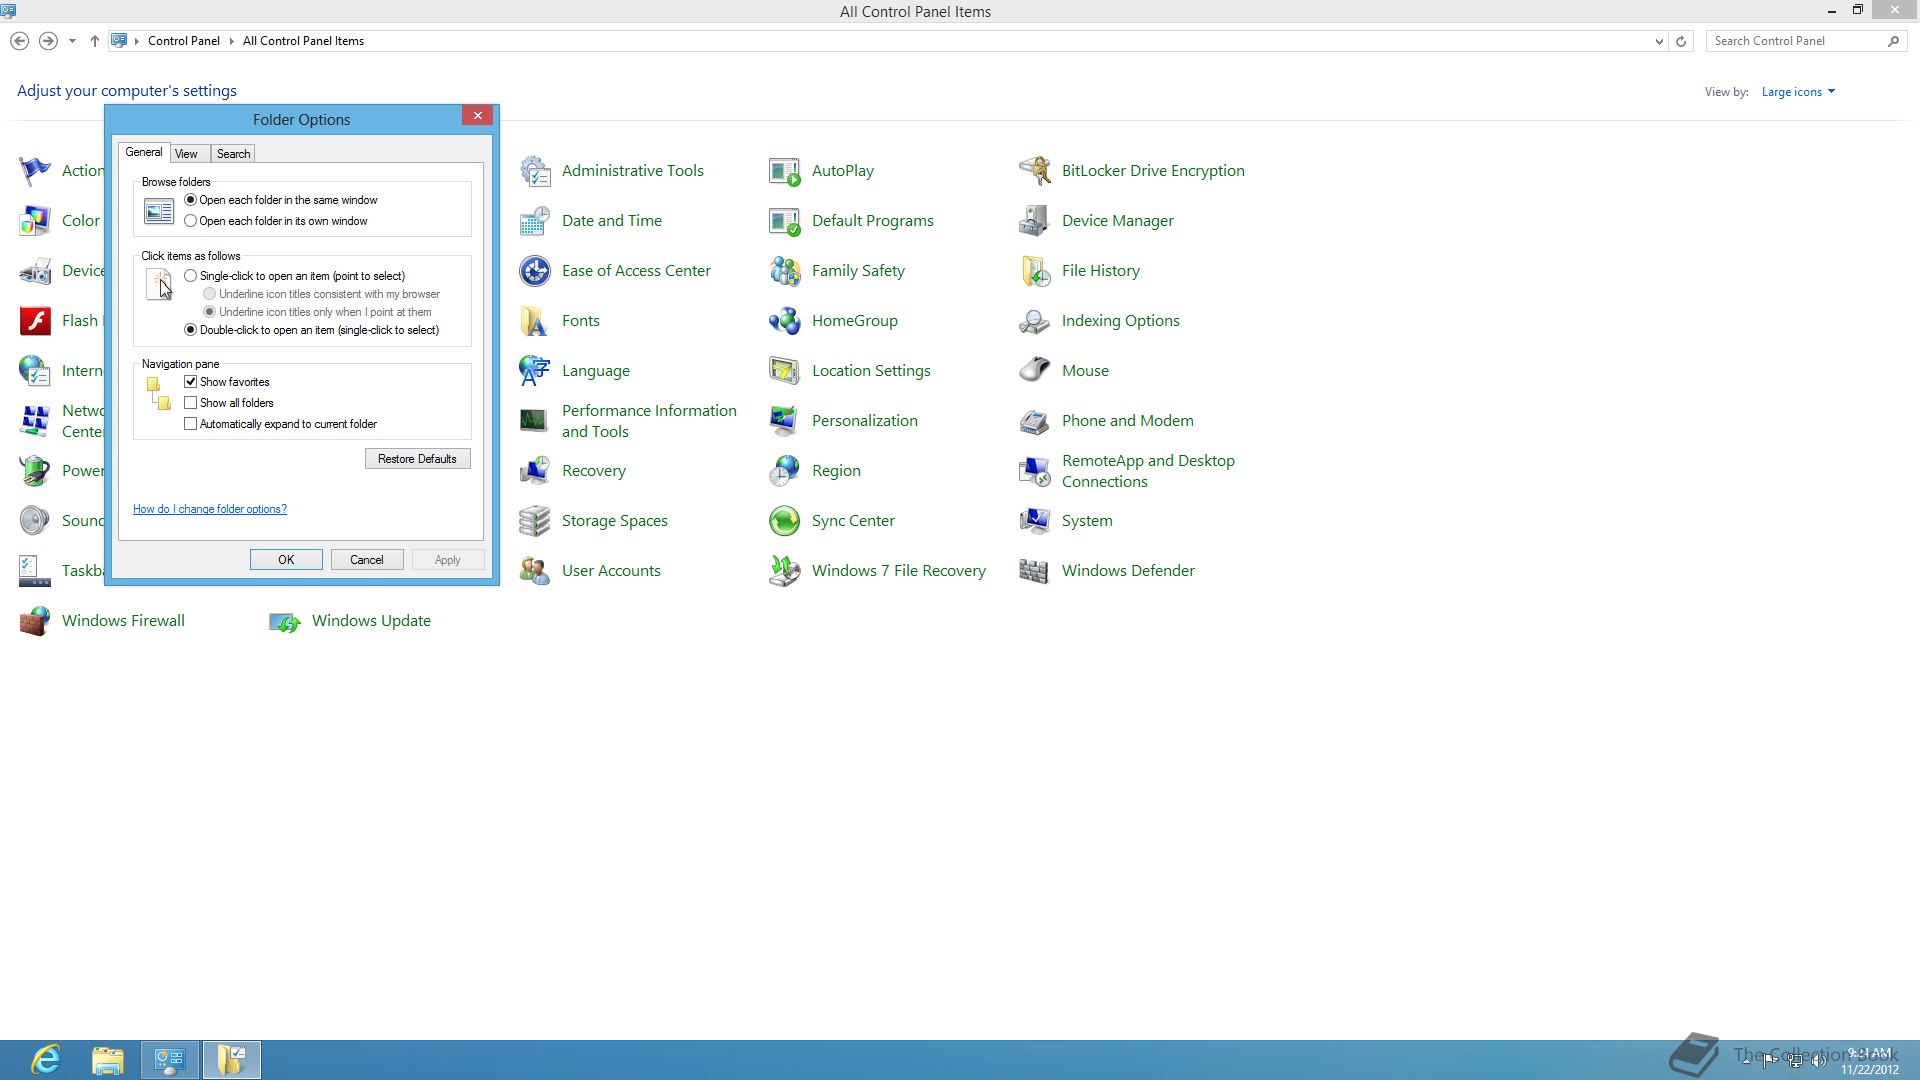Open the Storage Spaces icon
This screenshot has height=1080, width=1920.
(x=535, y=521)
